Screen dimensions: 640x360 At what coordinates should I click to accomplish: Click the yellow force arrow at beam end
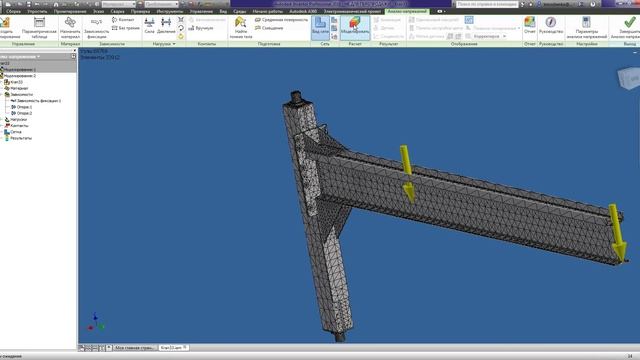[x=618, y=233]
